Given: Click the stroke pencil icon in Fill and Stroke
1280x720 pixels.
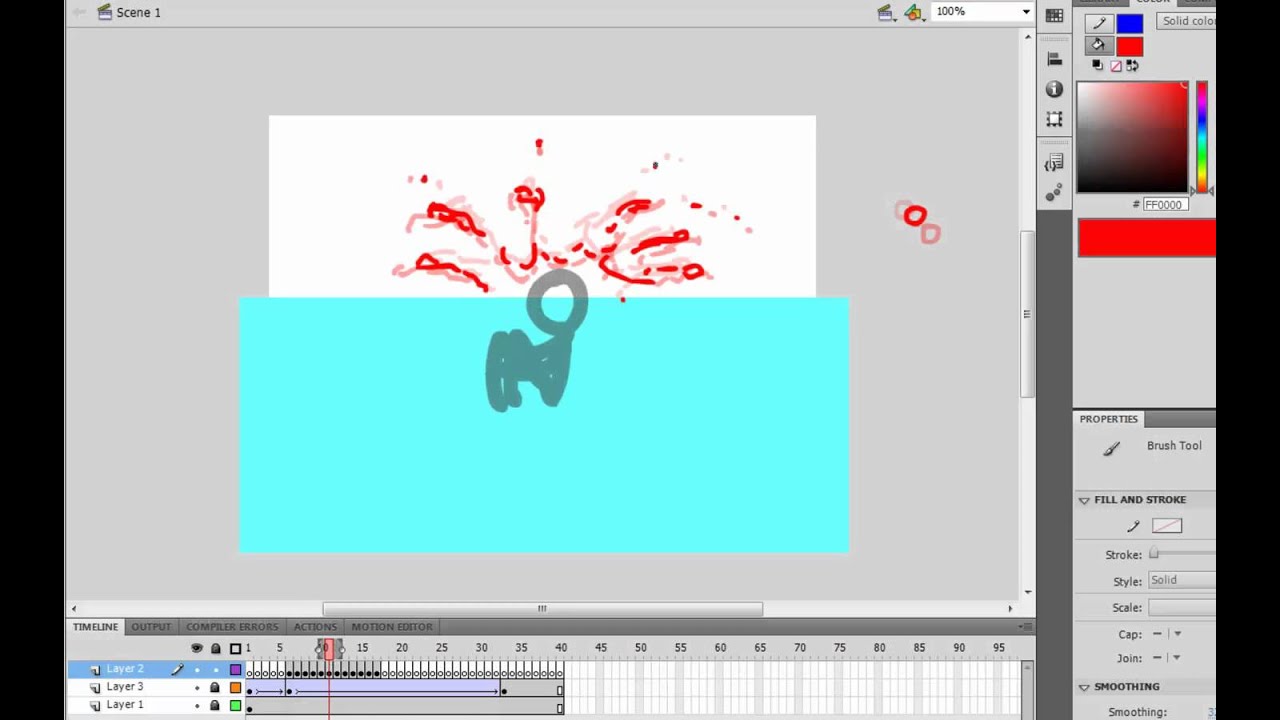Looking at the screenshot, I should pos(1133,526).
